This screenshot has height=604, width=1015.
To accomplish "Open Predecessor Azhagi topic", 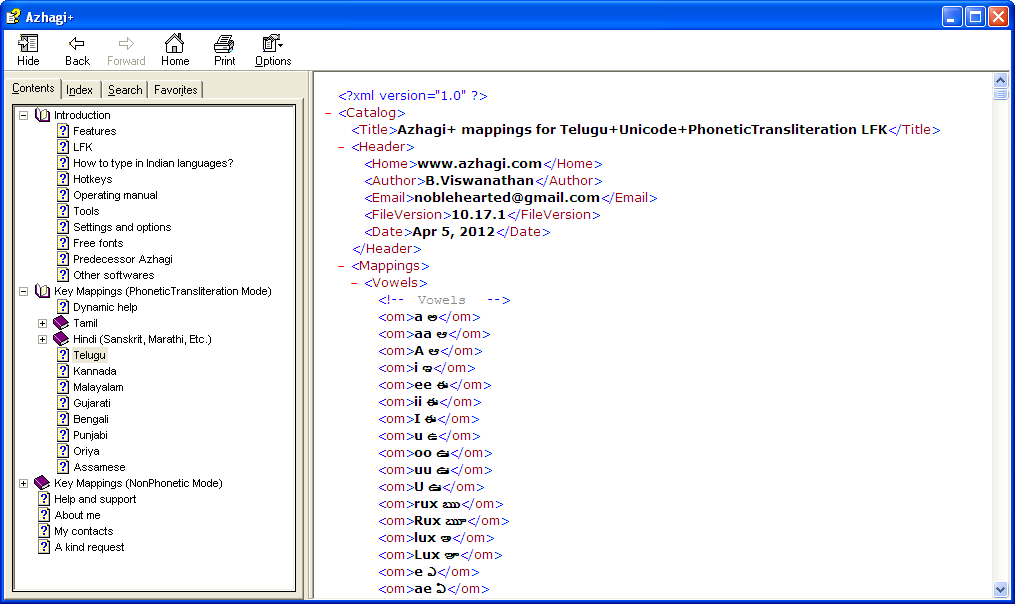I will click(x=122, y=259).
